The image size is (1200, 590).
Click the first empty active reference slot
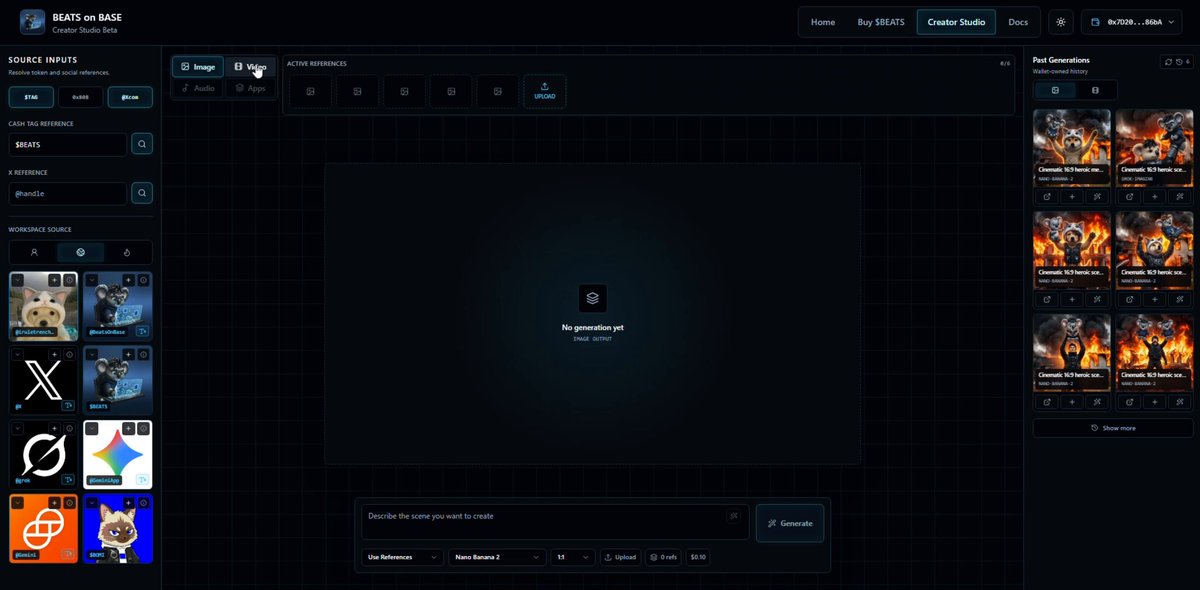tap(311, 91)
